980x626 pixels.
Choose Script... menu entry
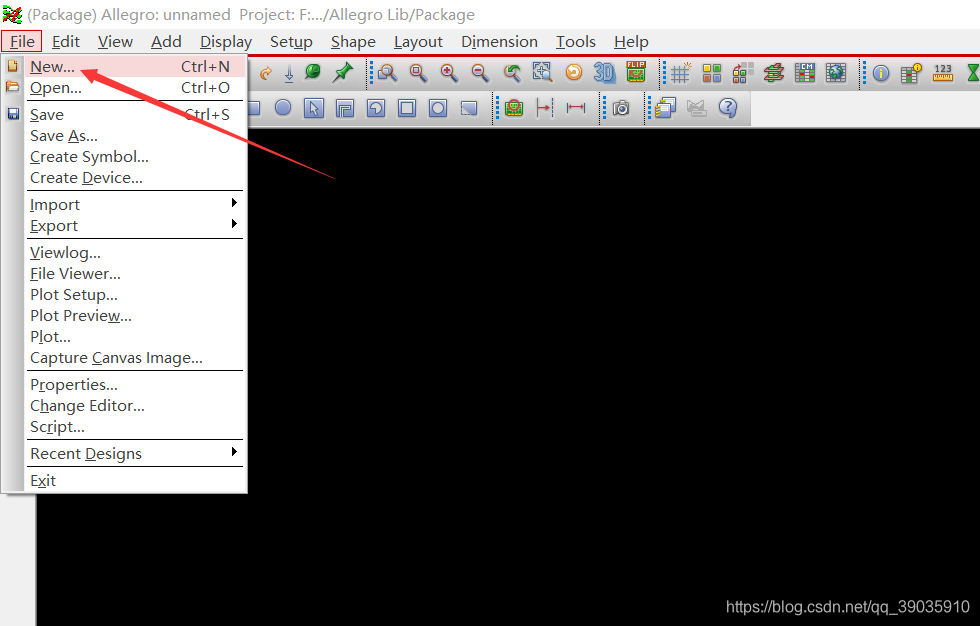pyautogui.click(x=136, y=427)
